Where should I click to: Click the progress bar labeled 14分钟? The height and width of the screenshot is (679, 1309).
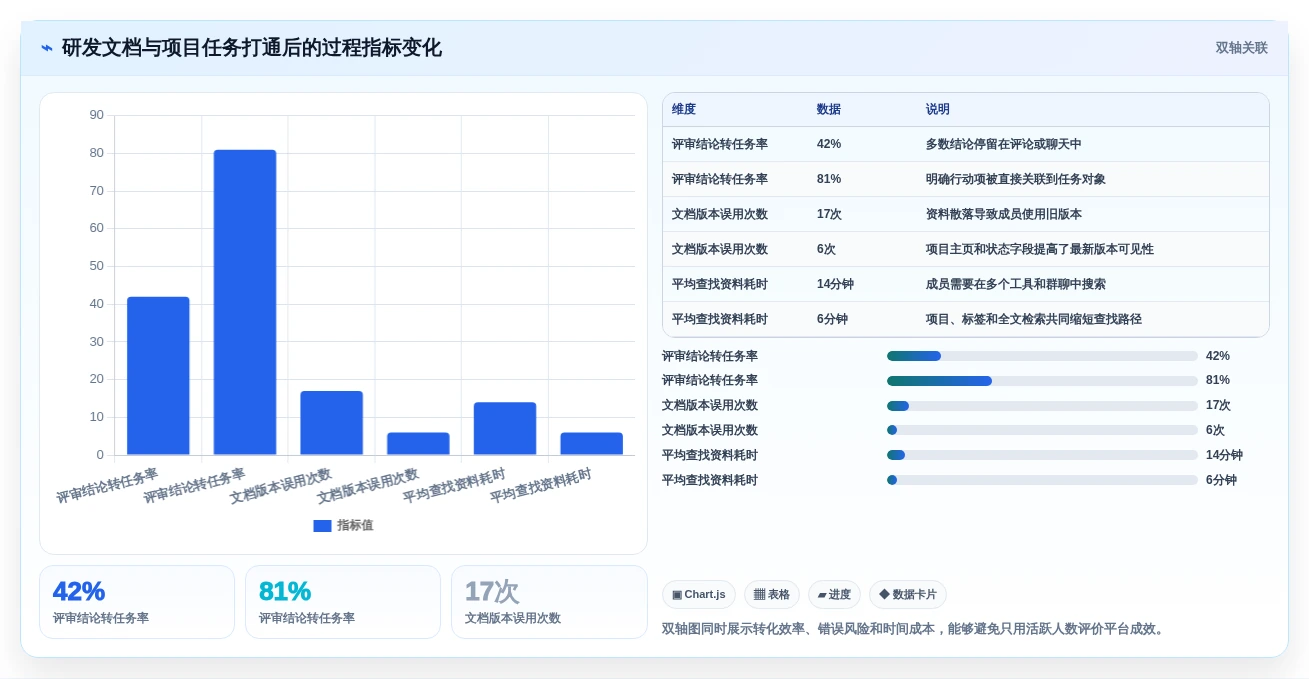1042,455
